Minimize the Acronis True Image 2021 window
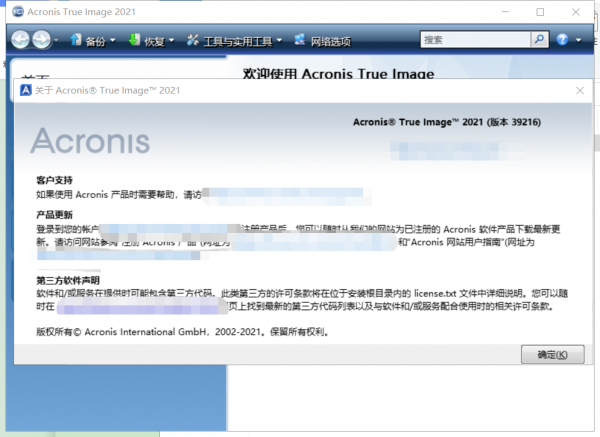The width and height of the screenshot is (600, 437). pos(505,12)
